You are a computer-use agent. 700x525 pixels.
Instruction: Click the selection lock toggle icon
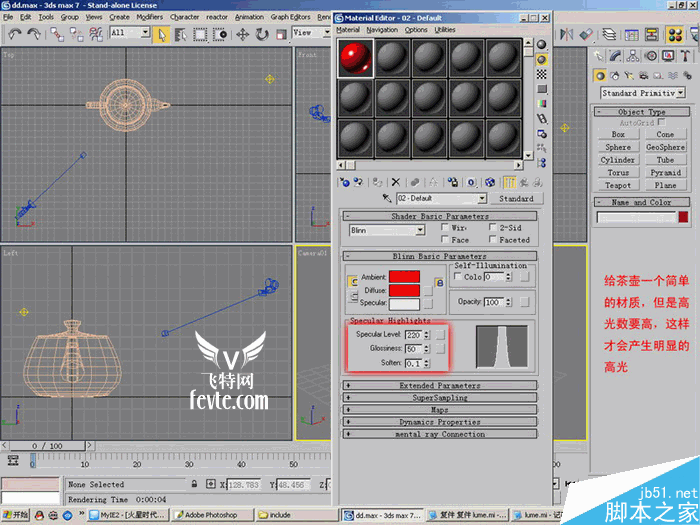[x=194, y=484]
